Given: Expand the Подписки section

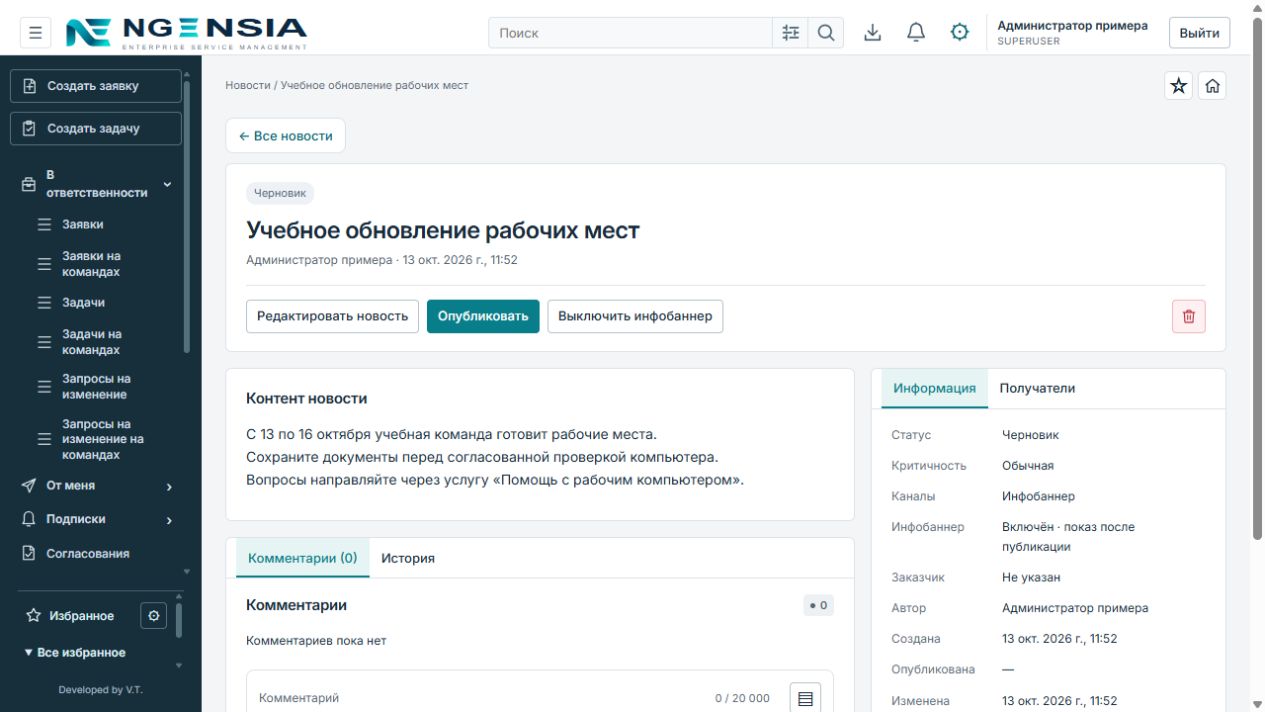Looking at the screenshot, I should point(96,520).
